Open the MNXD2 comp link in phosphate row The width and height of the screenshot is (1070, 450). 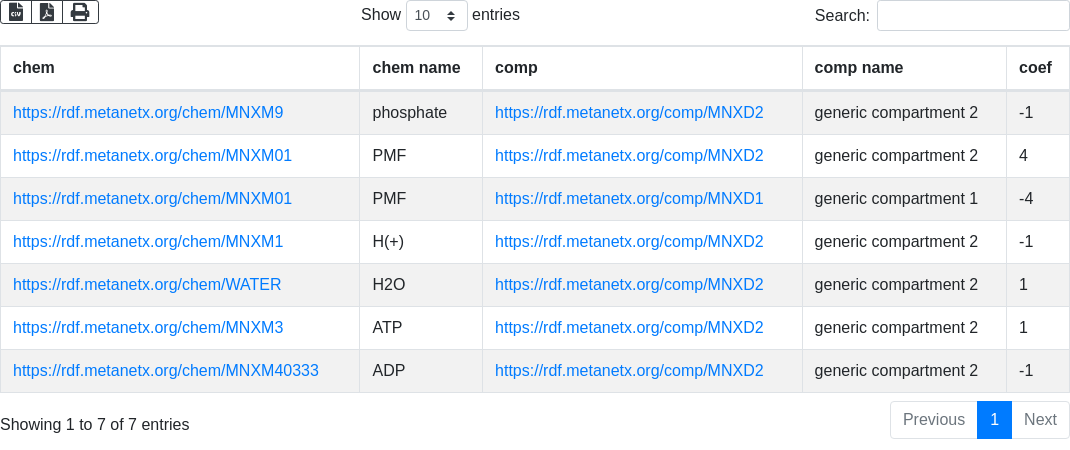(629, 113)
